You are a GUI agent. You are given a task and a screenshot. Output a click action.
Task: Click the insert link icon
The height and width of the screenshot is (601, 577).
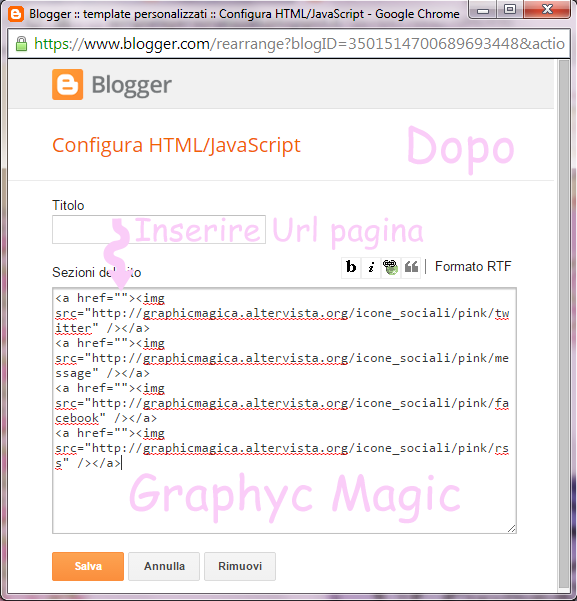[391, 267]
